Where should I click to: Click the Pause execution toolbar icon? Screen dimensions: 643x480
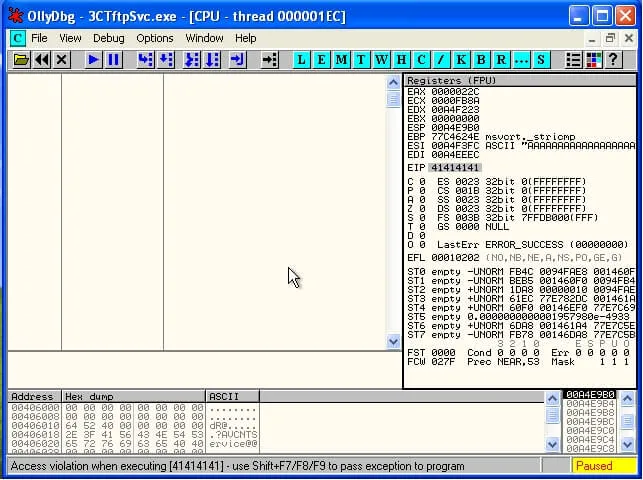point(114,60)
